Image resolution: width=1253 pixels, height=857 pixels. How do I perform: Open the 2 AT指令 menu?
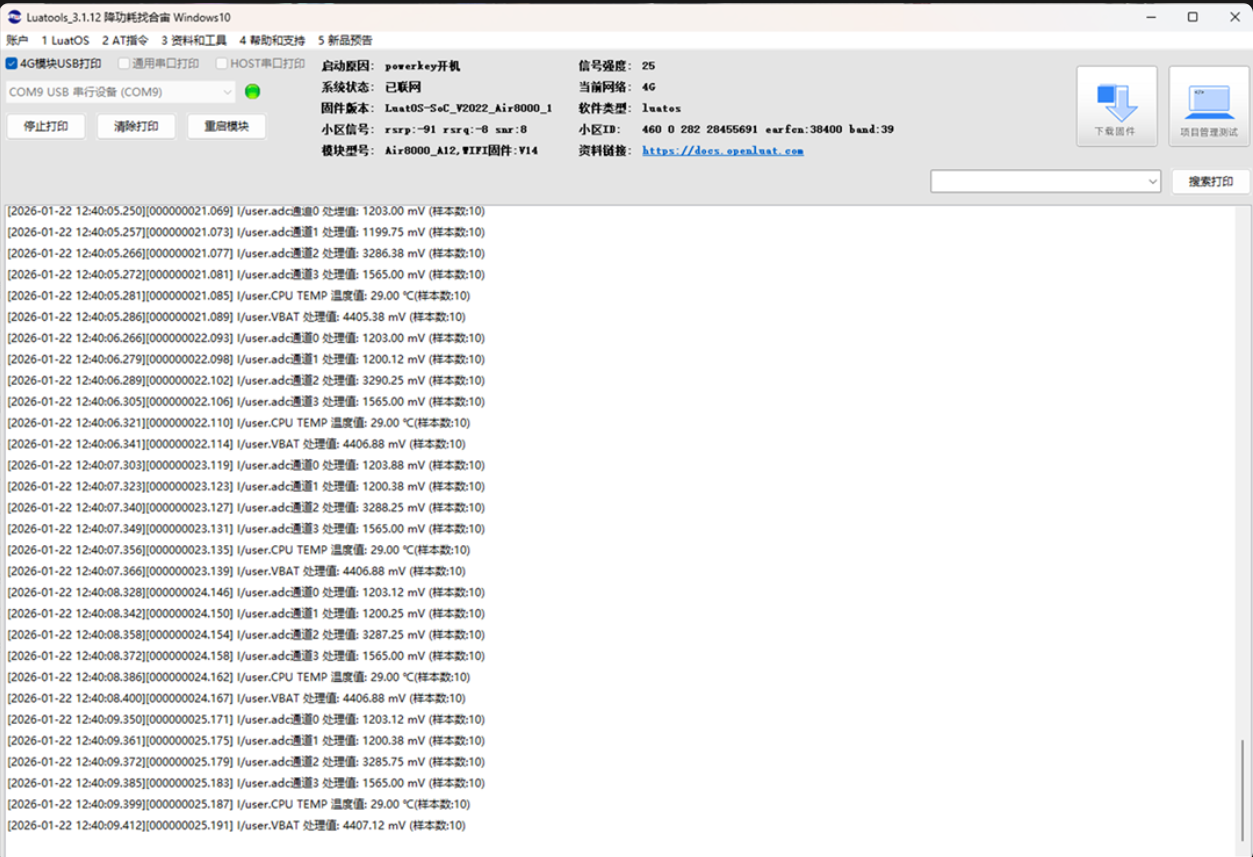(125, 41)
